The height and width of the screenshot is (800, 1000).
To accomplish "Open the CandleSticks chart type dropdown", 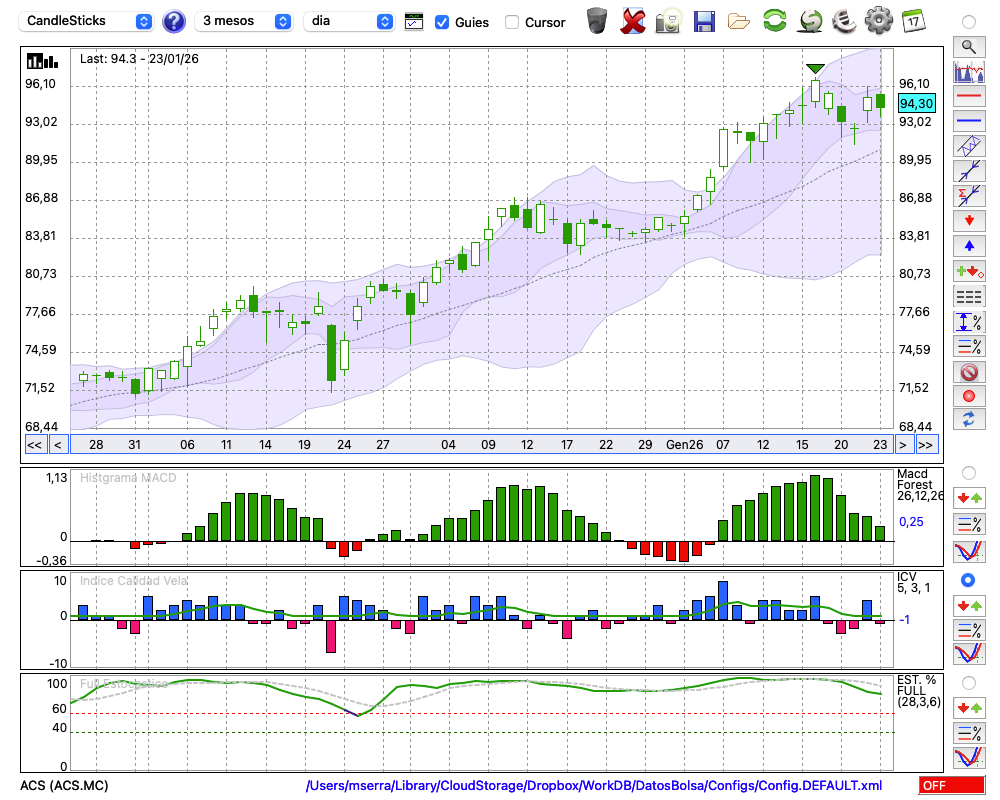I will (89, 21).
